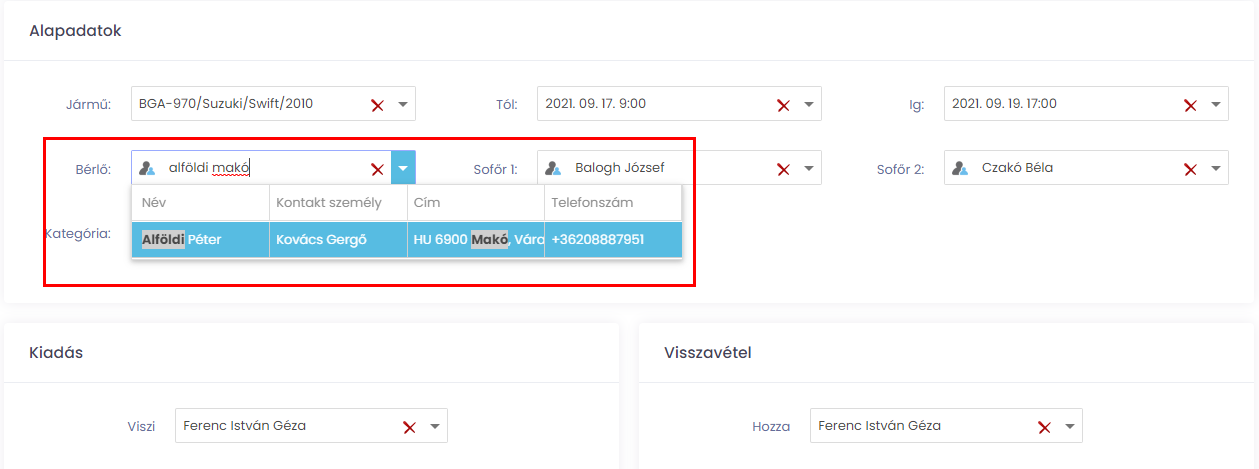Clear the Ig date with red X
This screenshot has width=1259, height=469.
pos(1190,104)
